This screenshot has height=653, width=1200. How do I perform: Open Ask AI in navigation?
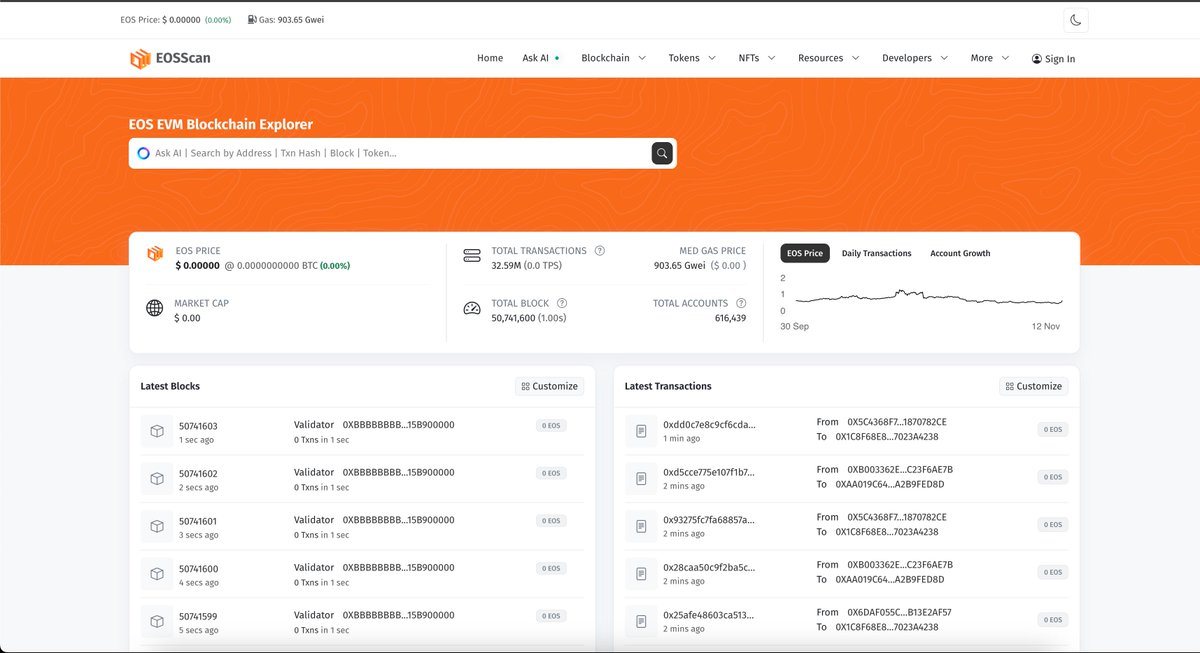coord(540,58)
